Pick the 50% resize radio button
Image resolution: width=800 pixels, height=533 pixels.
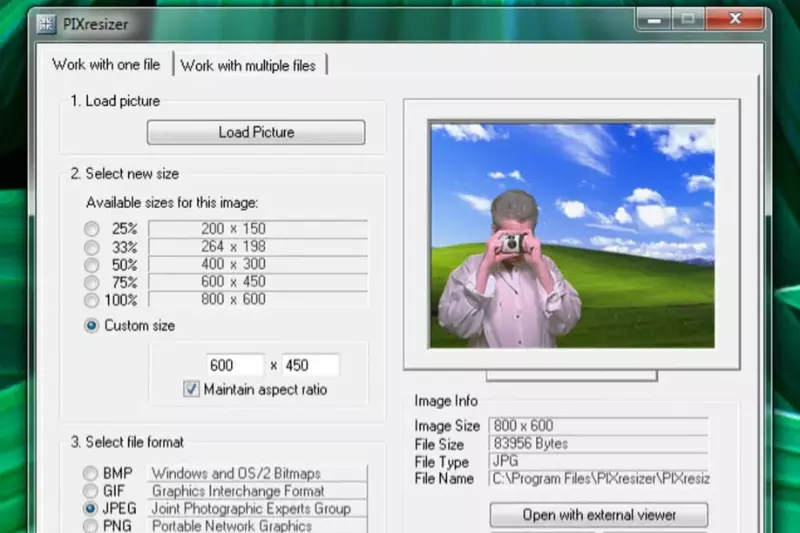coord(92,265)
